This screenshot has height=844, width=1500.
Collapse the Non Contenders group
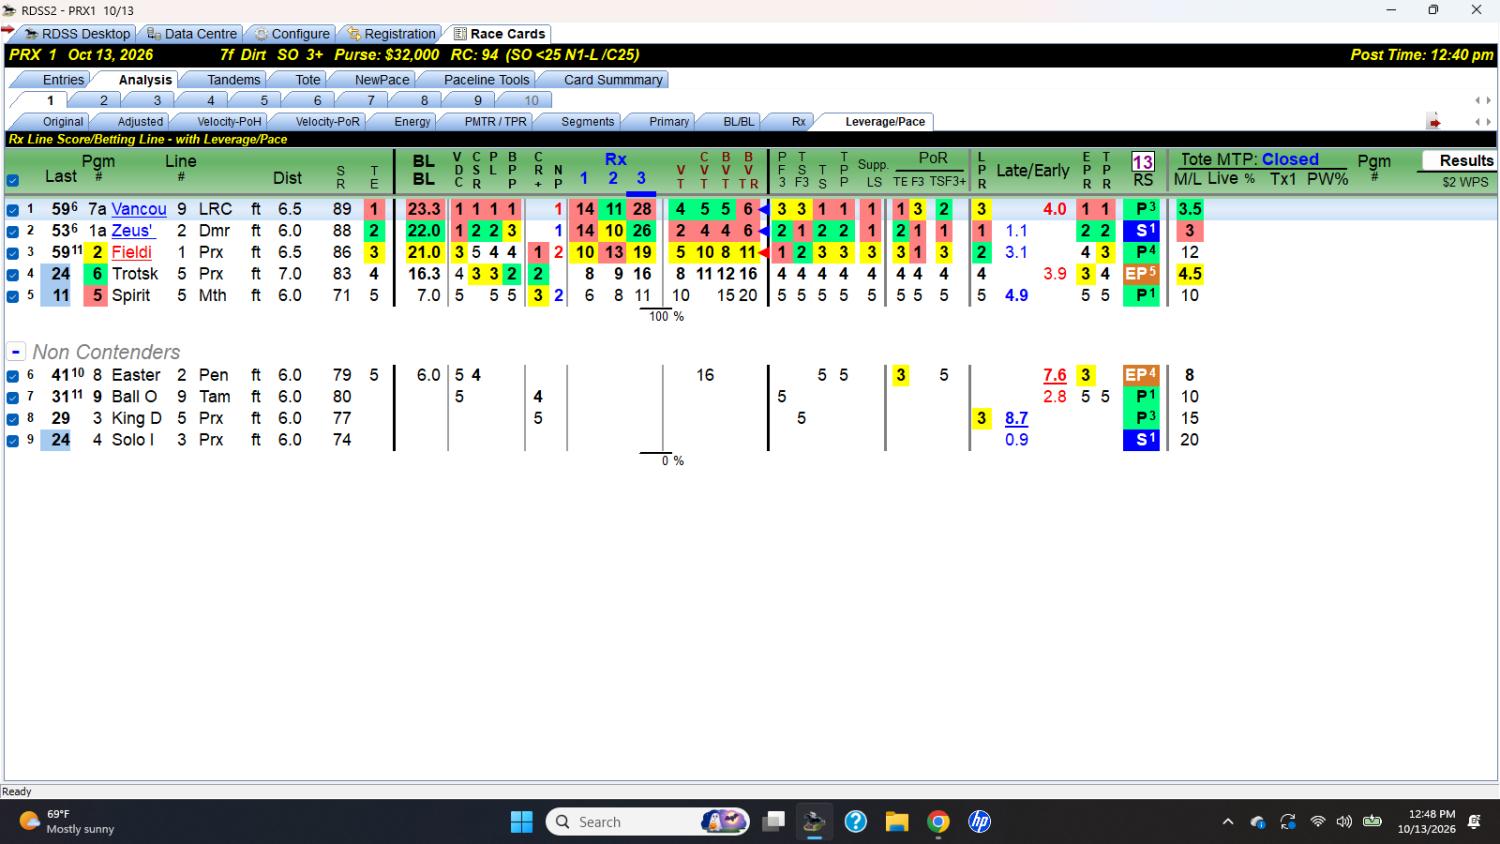16,352
